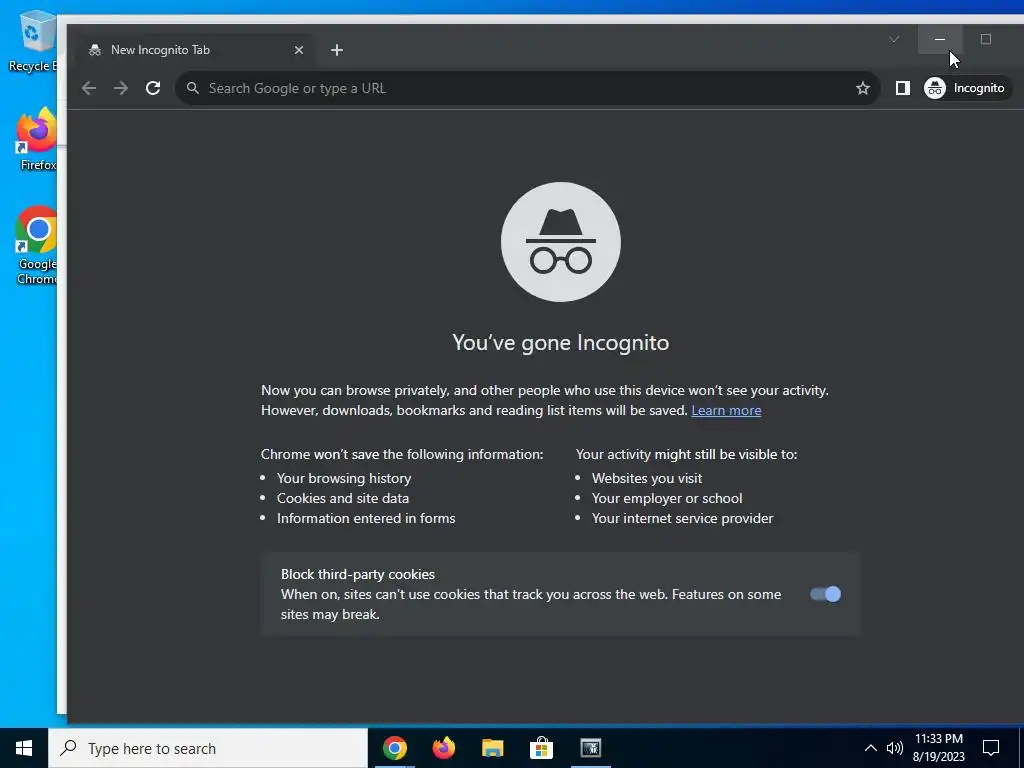Open the side panel icon
The width and height of the screenshot is (1024, 768).
click(x=903, y=88)
